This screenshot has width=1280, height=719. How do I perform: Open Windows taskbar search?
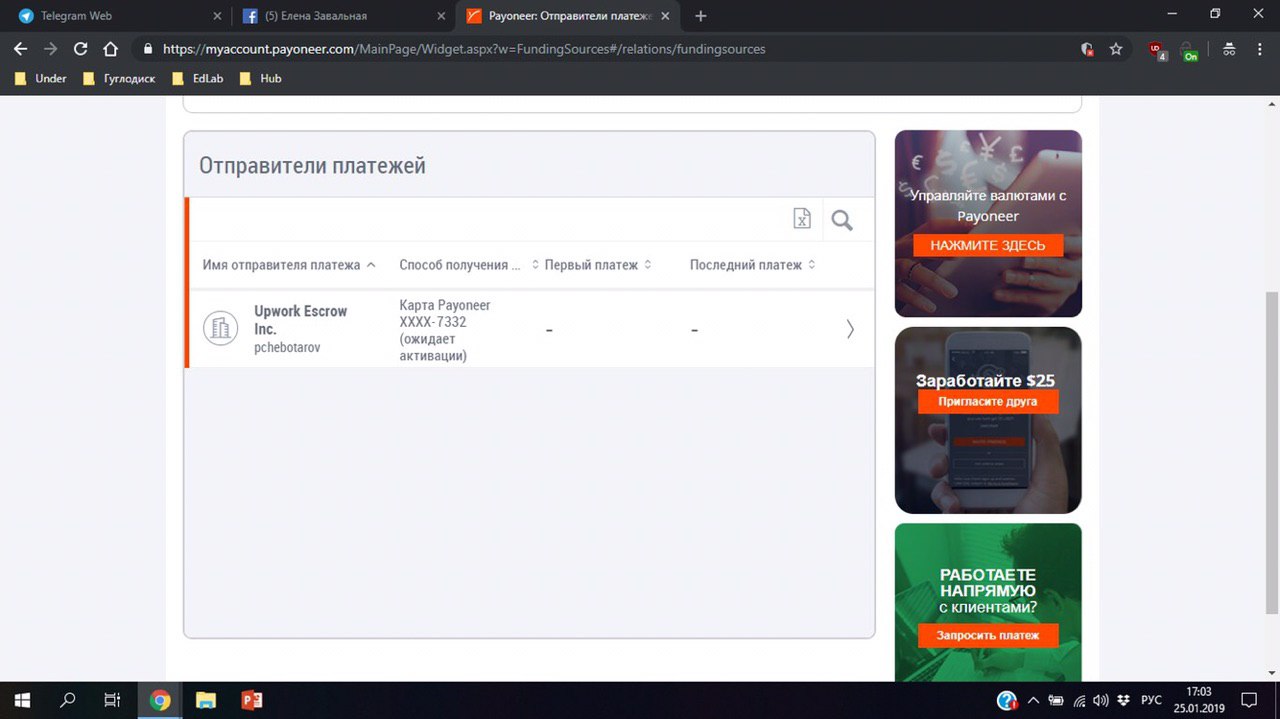(x=67, y=700)
